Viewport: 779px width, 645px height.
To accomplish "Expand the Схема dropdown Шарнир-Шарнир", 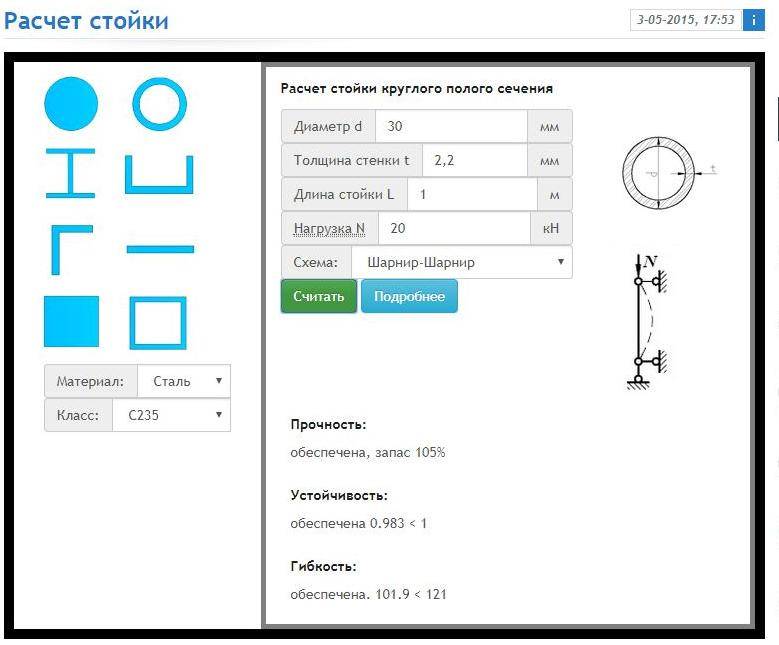I will (462, 262).
